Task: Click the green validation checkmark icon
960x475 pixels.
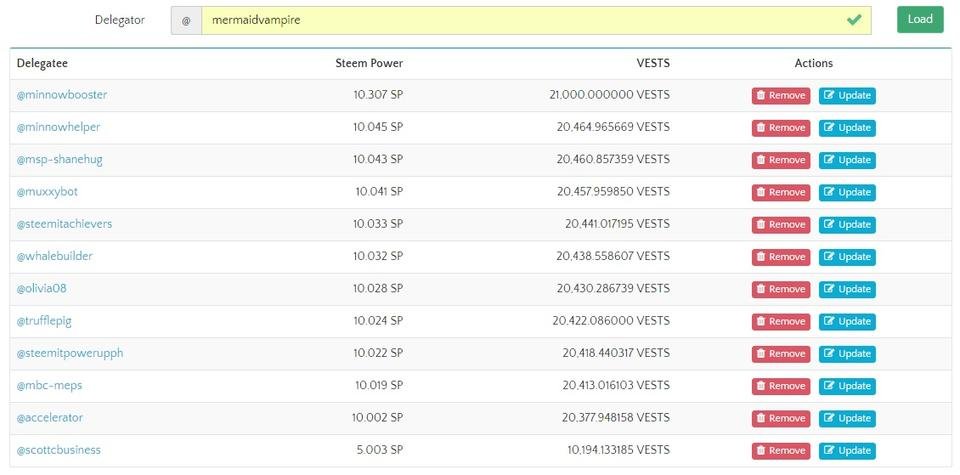Action: [x=853, y=20]
